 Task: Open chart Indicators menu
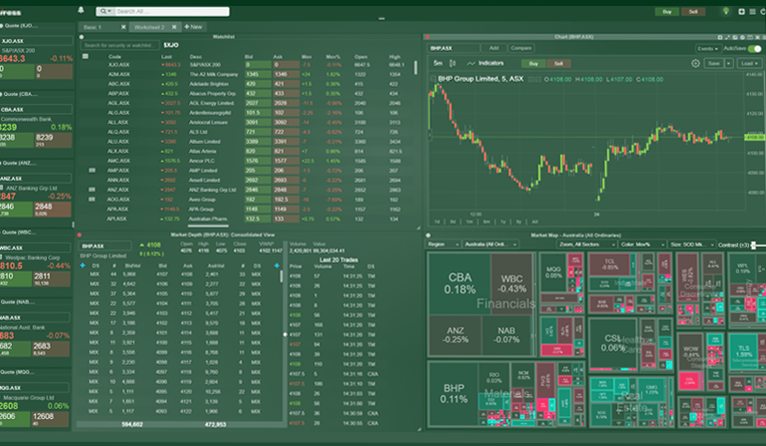[x=485, y=64]
